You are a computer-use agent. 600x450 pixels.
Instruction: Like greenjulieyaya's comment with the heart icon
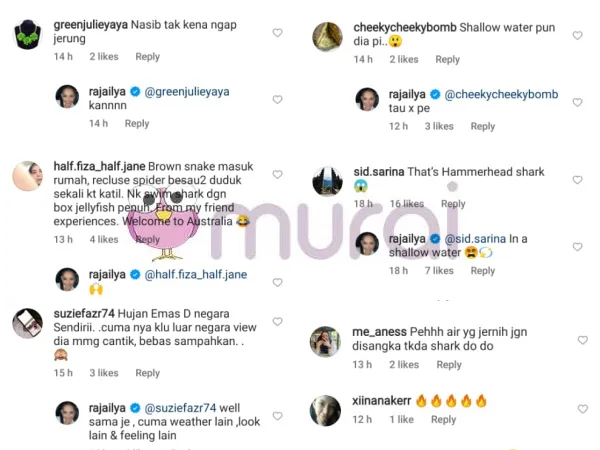[x=277, y=33]
